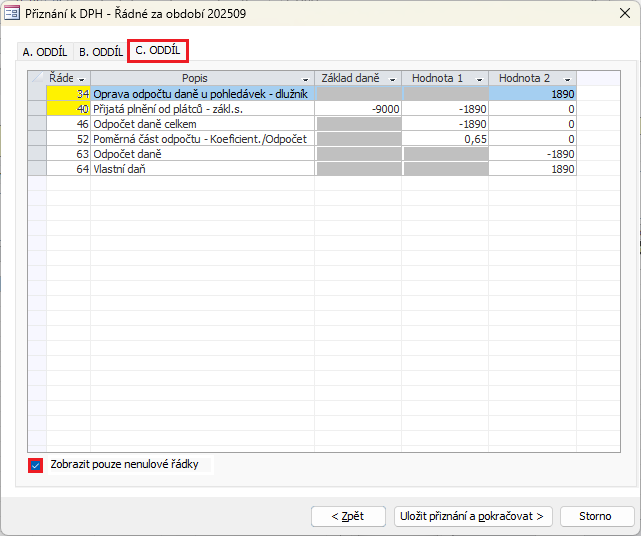Select row number 46 cell
This screenshot has height=536, width=641.
coord(69,124)
